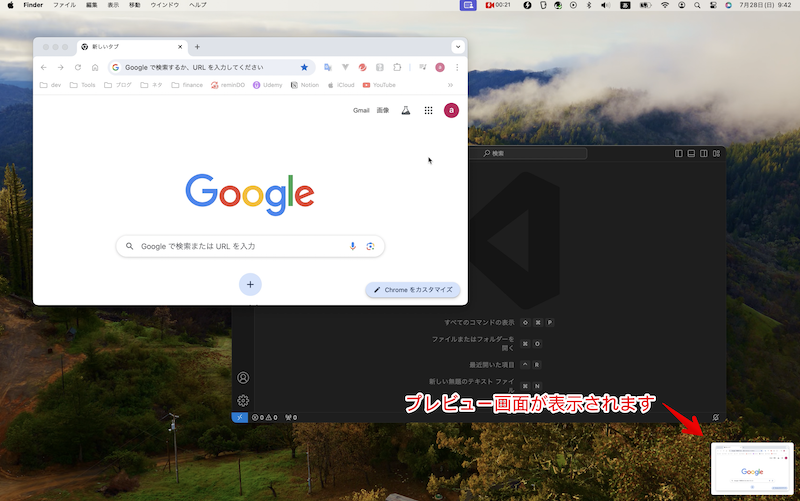Open VS Code manage gear icon

[x=243, y=401]
